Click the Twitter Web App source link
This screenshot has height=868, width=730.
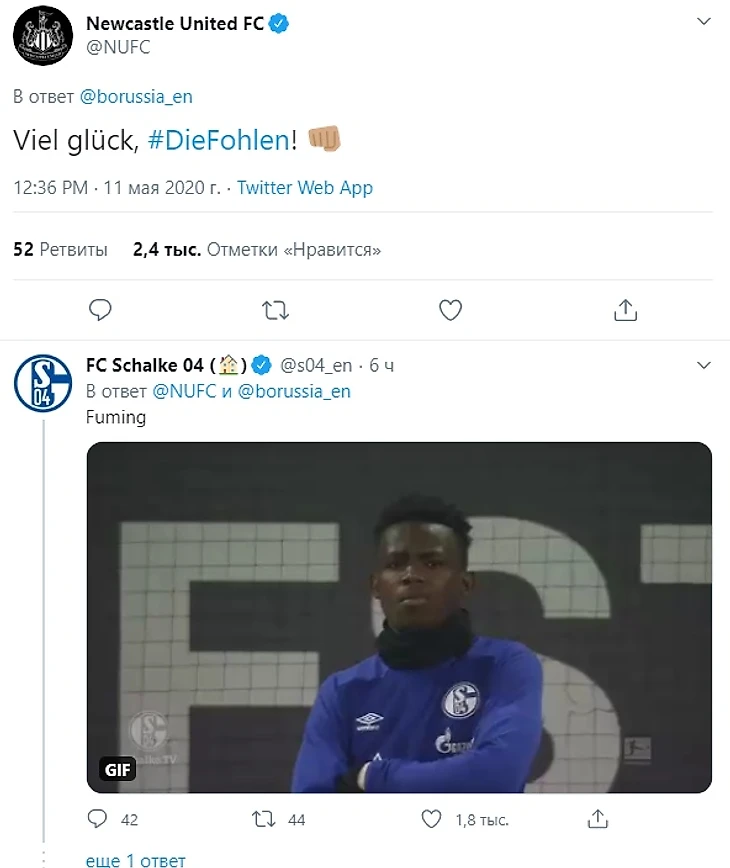point(305,188)
